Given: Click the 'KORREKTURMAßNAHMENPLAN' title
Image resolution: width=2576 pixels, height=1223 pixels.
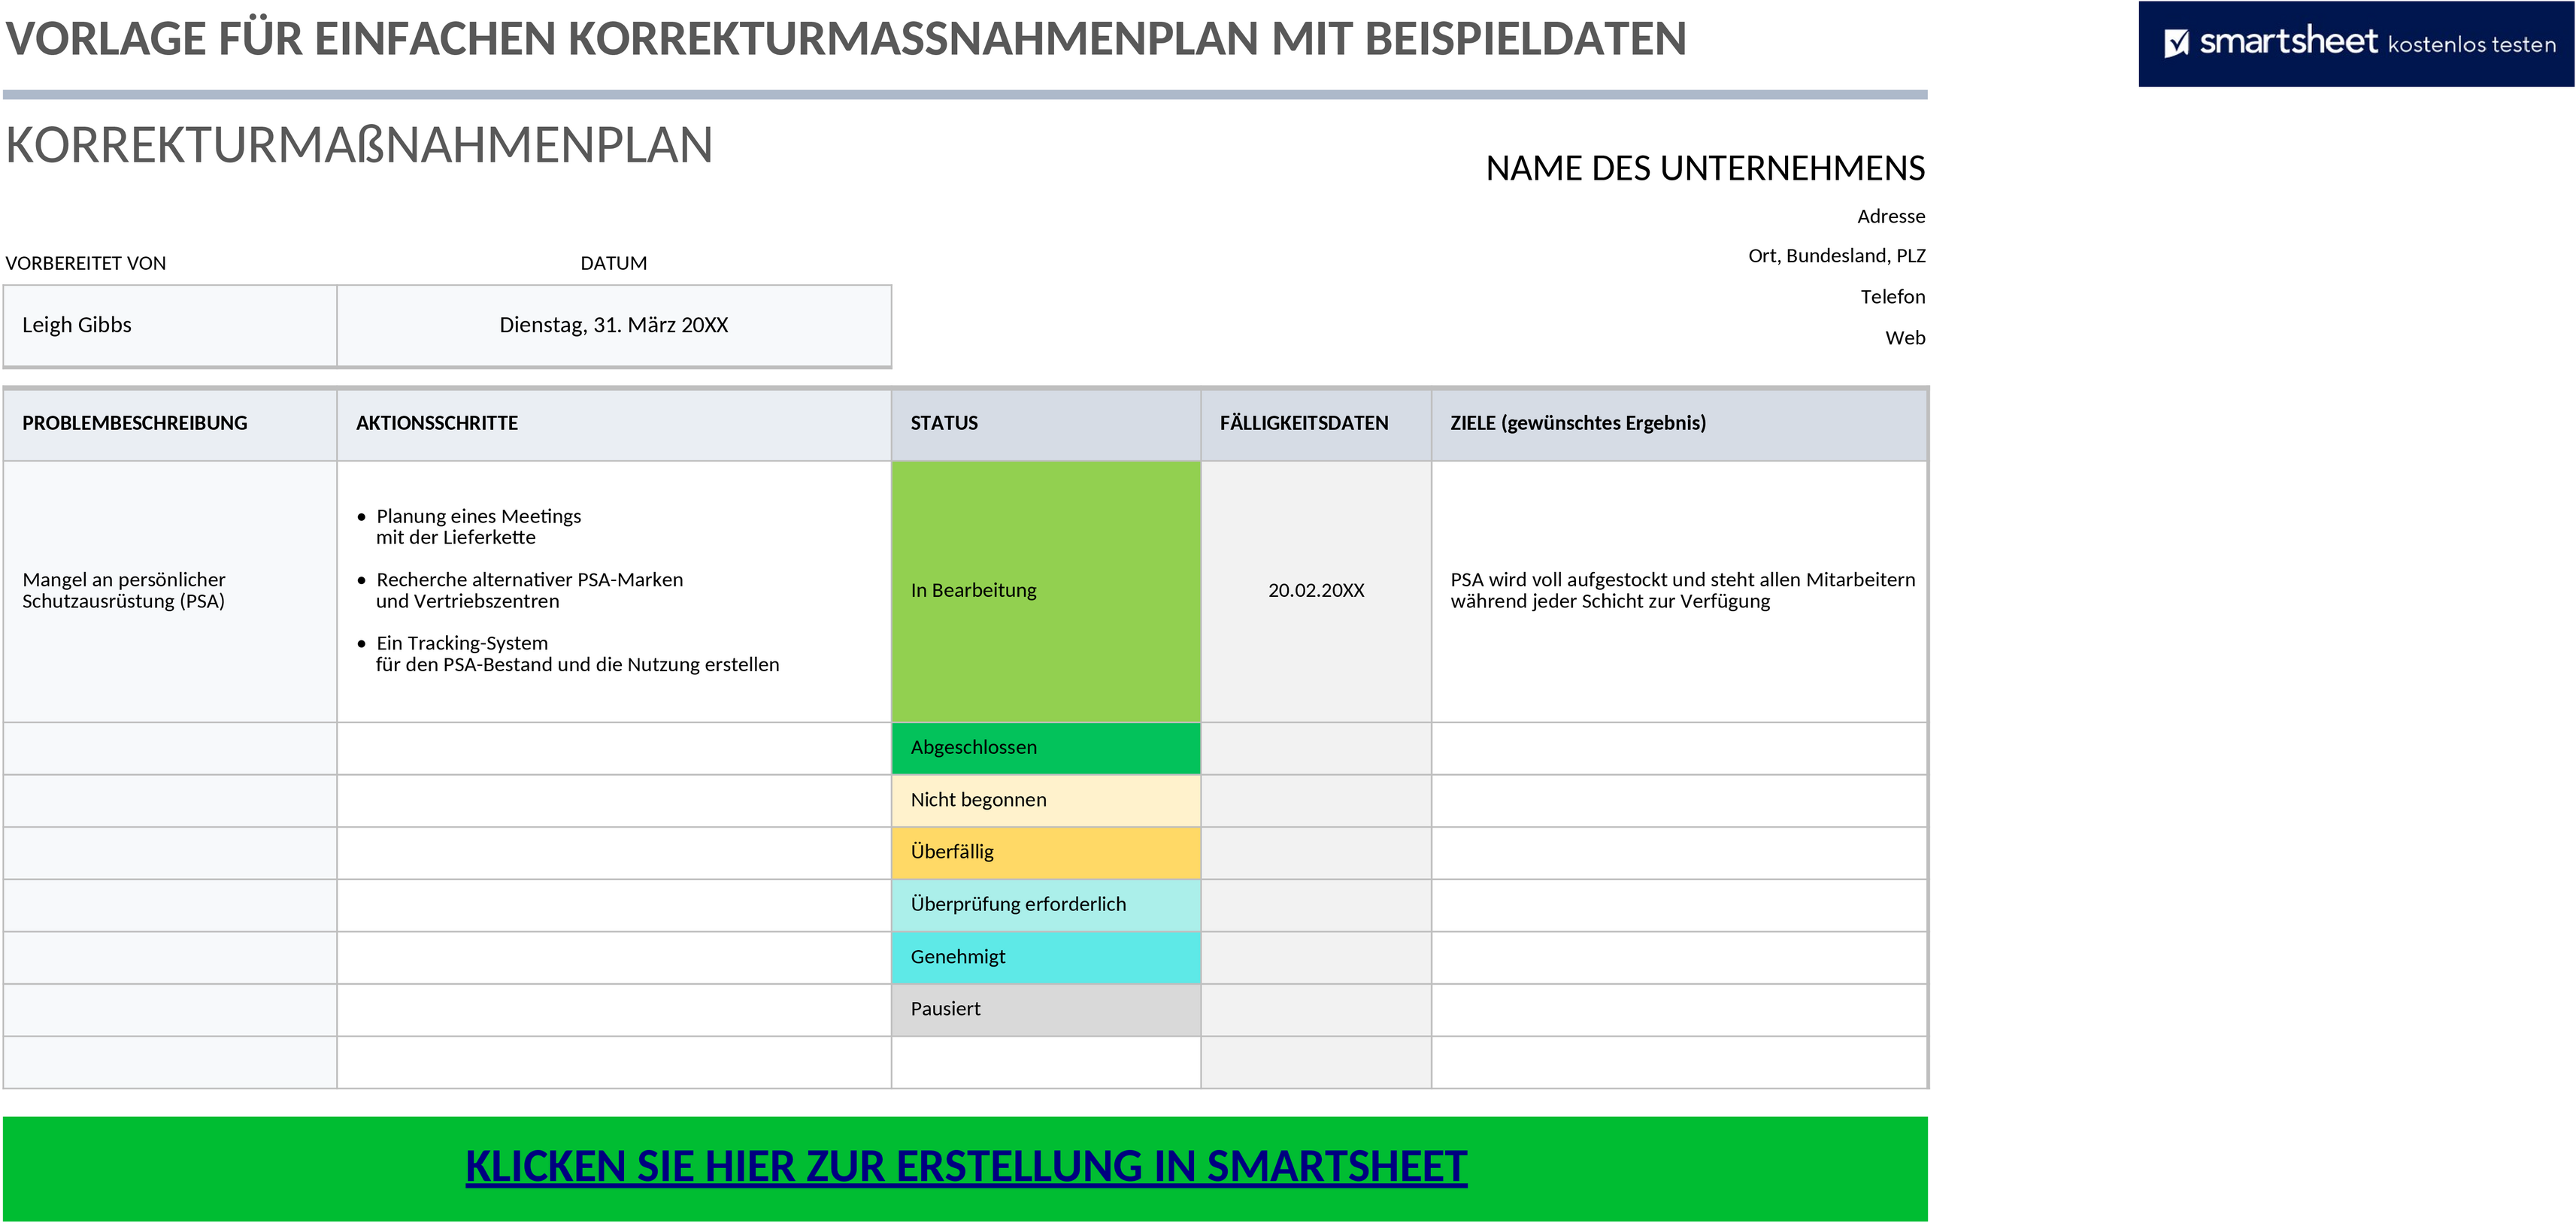Looking at the screenshot, I should click(x=359, y=146).
